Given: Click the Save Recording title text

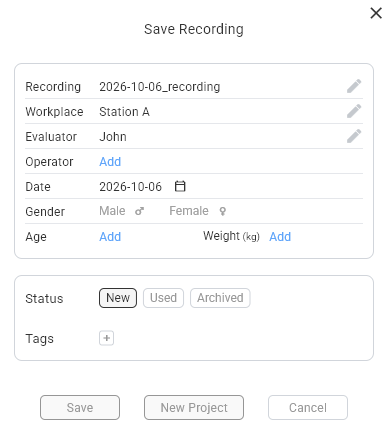Looking at the screenshot, I should [x=194, y=29].
